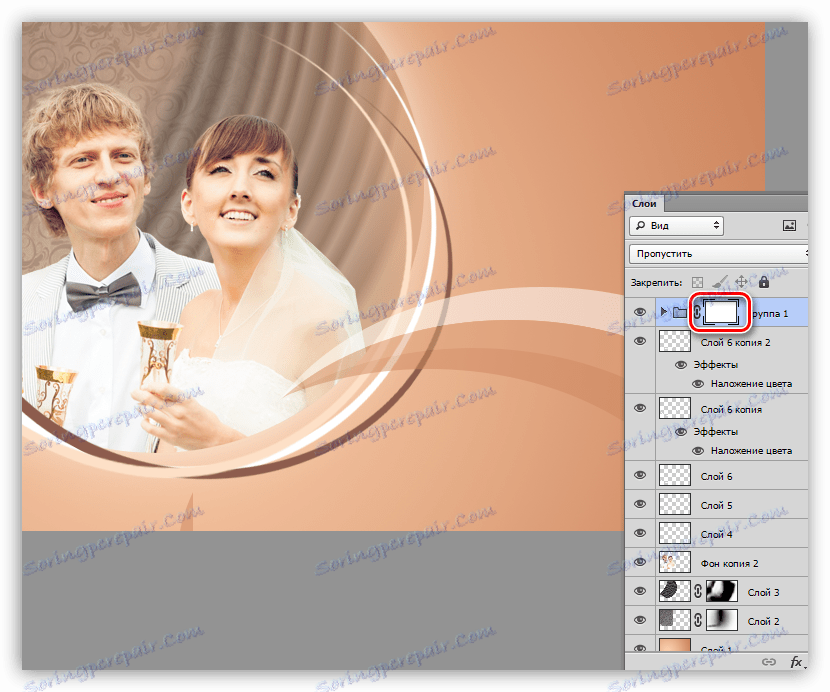The image size is (830, 692).
Task: Select the layer named Слой 6 копия
Action: [x=731, y=409]
